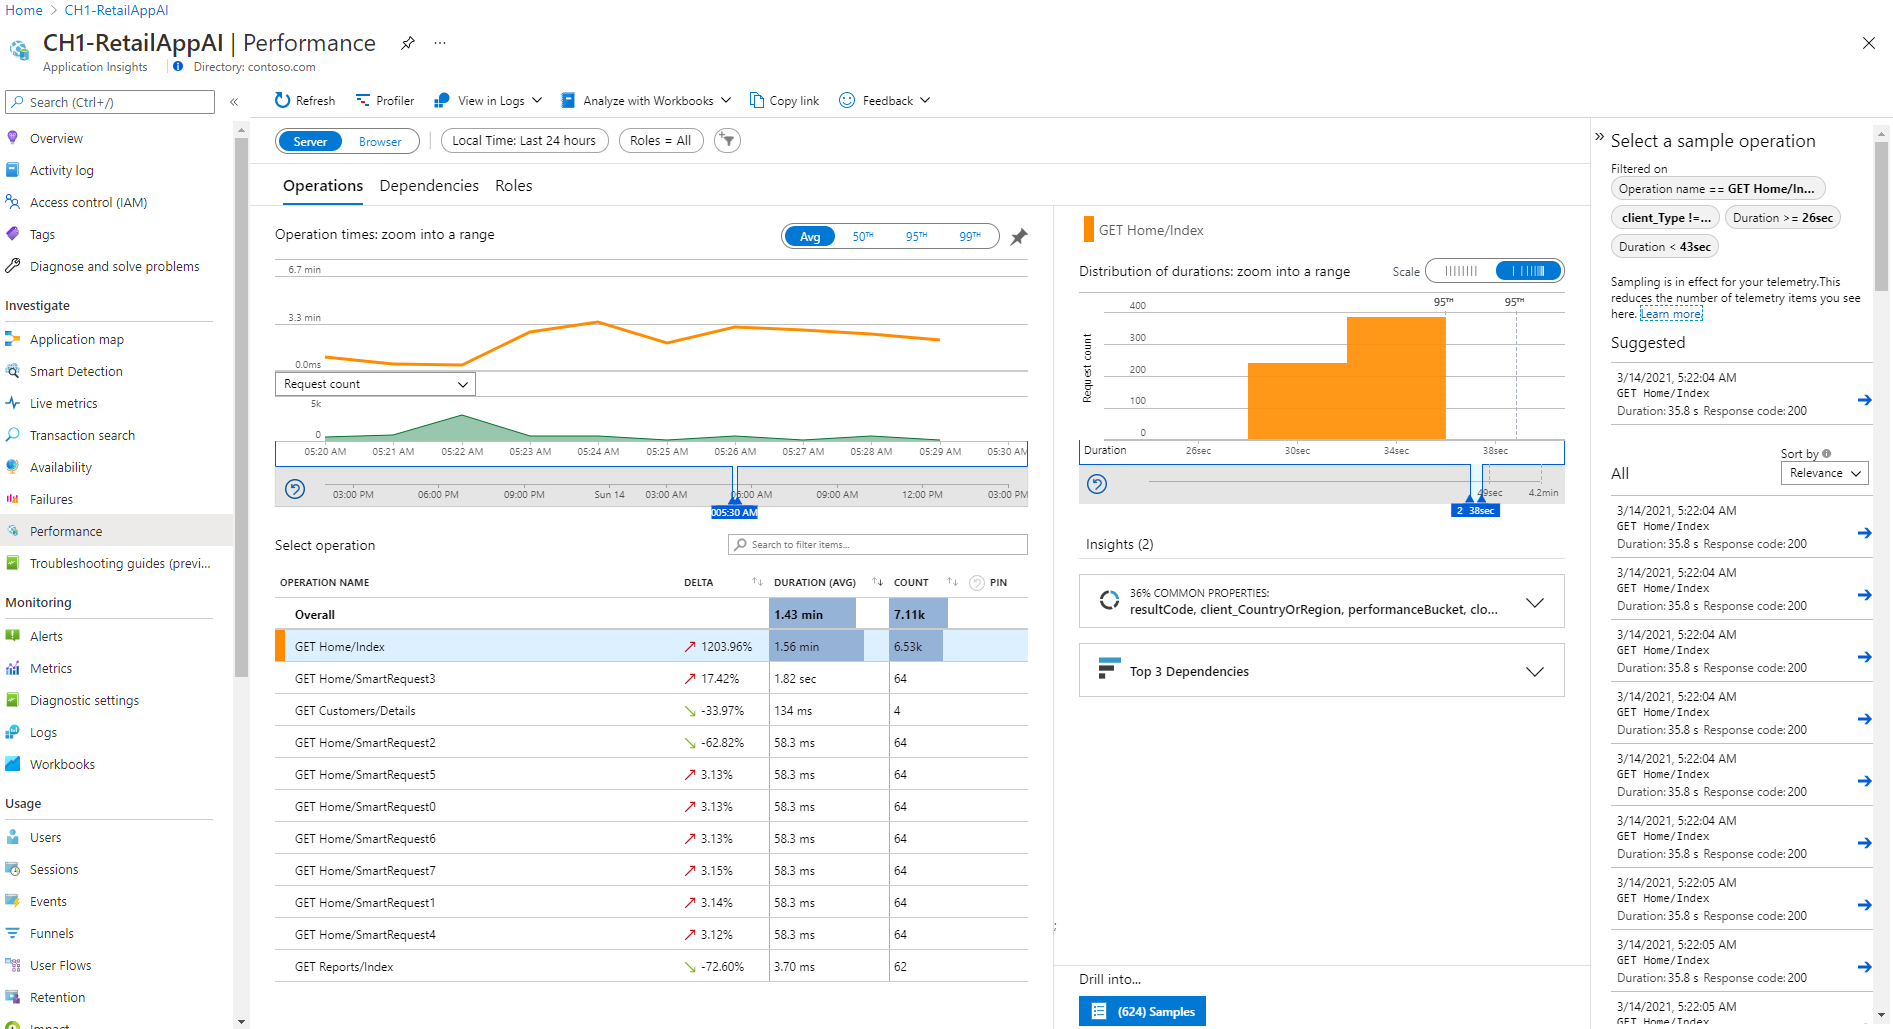Image resolution: width=1893 pixels, height=1029 pixels.
Task: Pin the blade with pushpin icon
Action: click(x=407, y=43)
